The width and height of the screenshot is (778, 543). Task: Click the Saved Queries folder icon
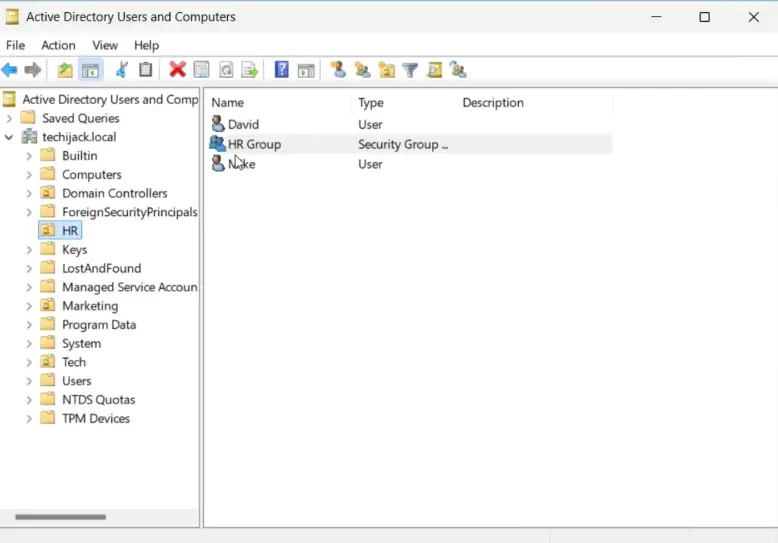(28, 118)
